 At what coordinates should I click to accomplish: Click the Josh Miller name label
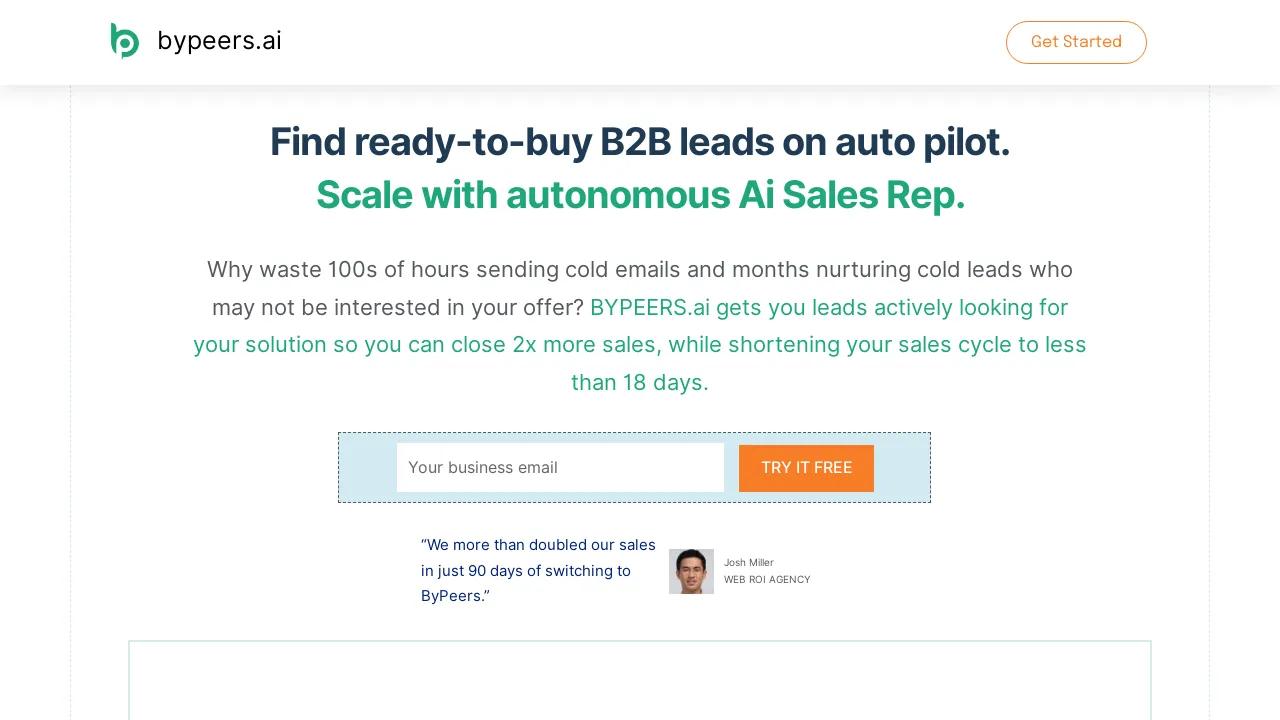pyautogui.click(x=749, y=562)
